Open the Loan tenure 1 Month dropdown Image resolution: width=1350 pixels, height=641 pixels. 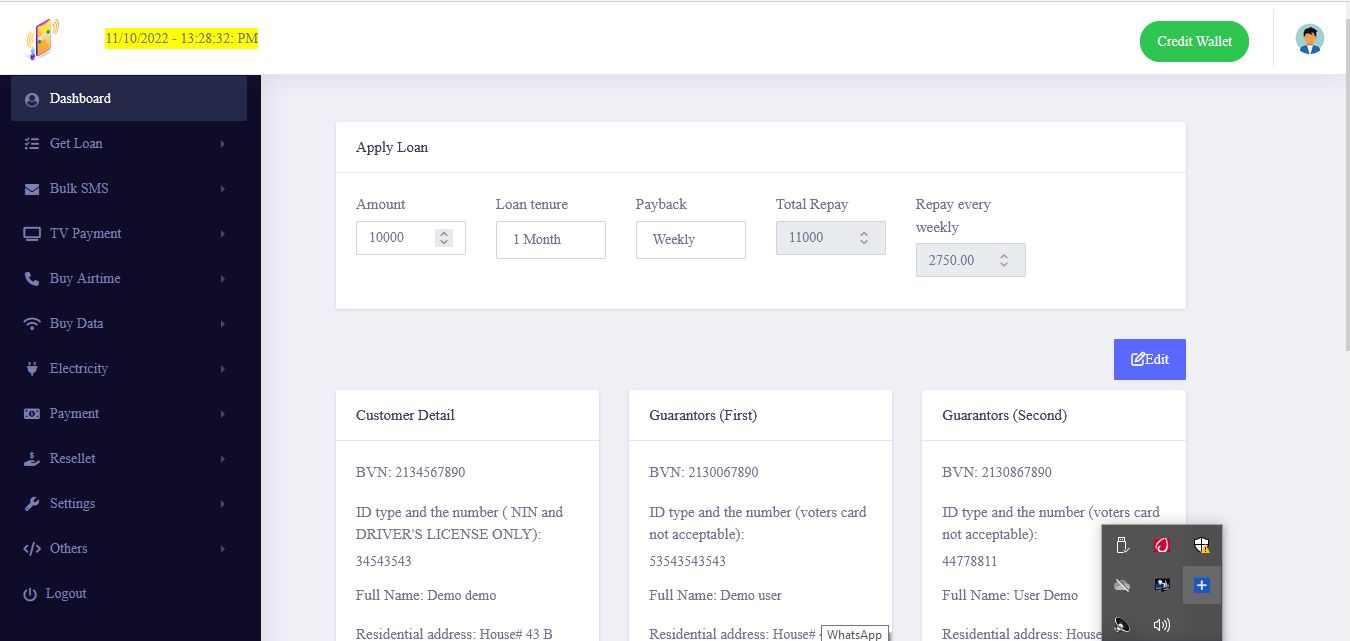(x=551, y=240)
